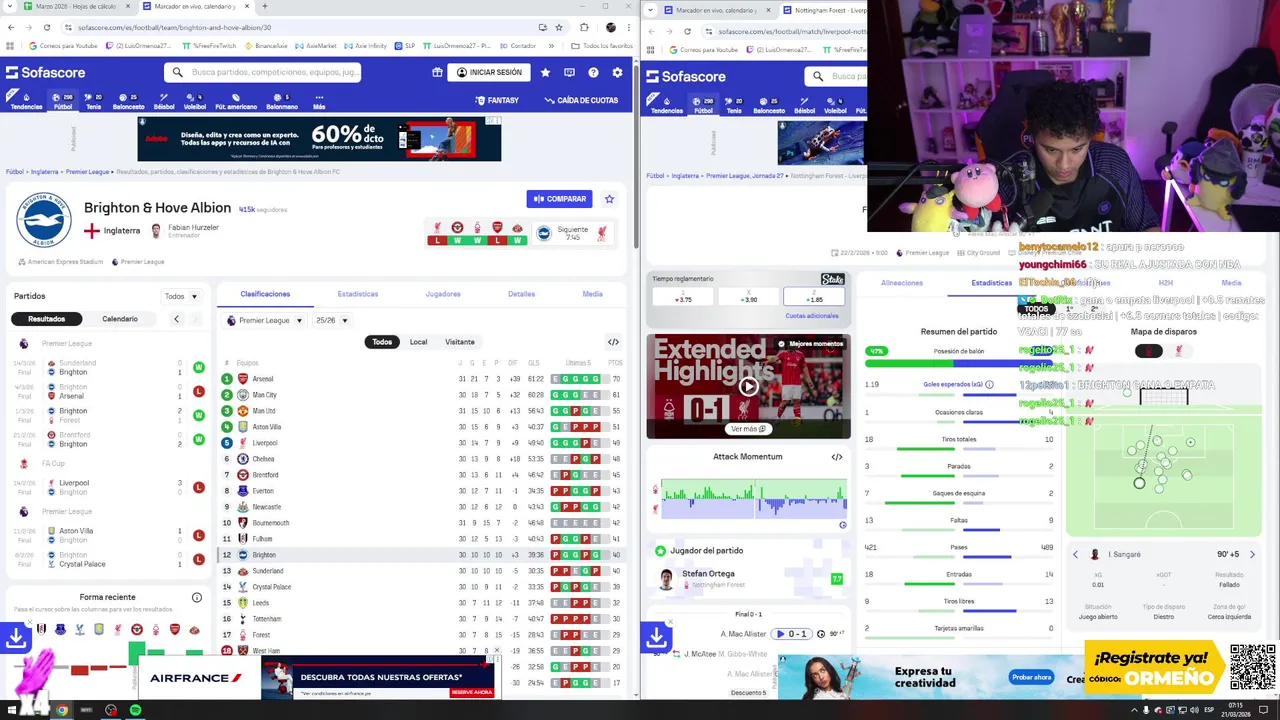Open Premier League competition dropdown
Screen dimensions: 1280x720
click(264, 320)
